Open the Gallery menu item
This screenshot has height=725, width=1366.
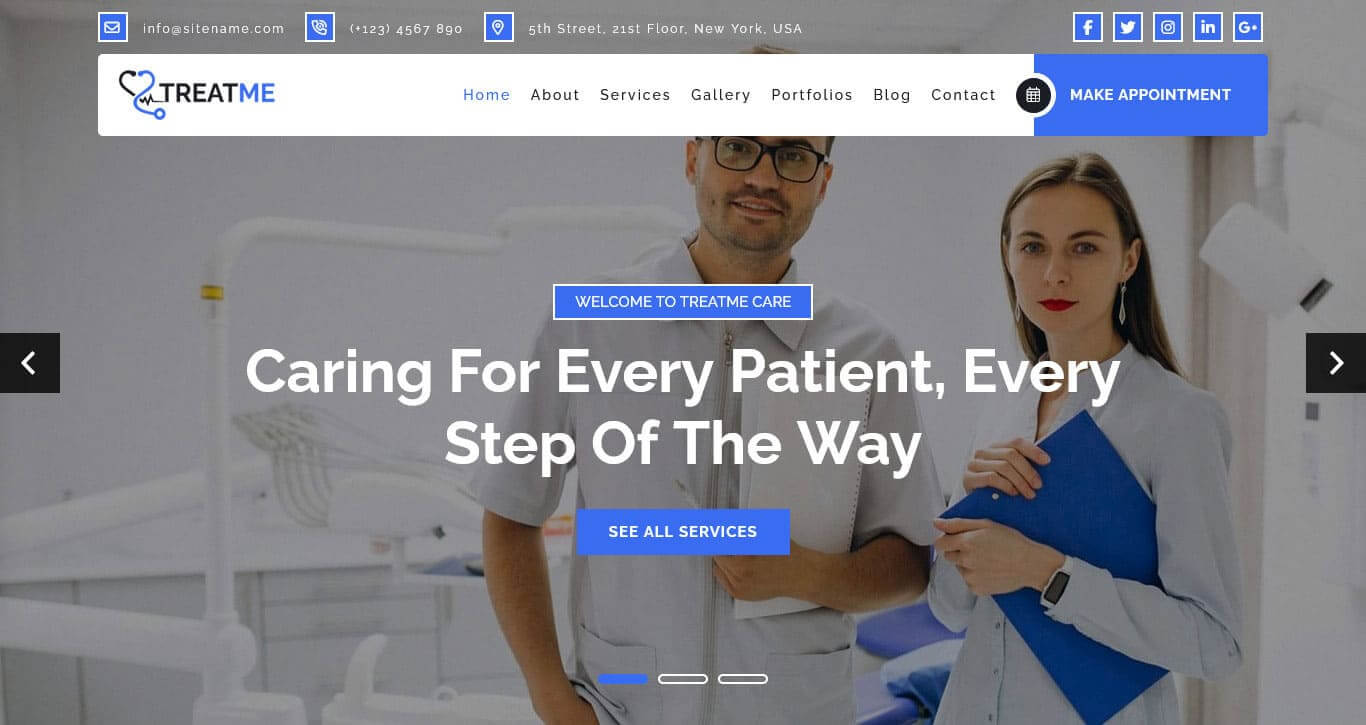(721, 95)
